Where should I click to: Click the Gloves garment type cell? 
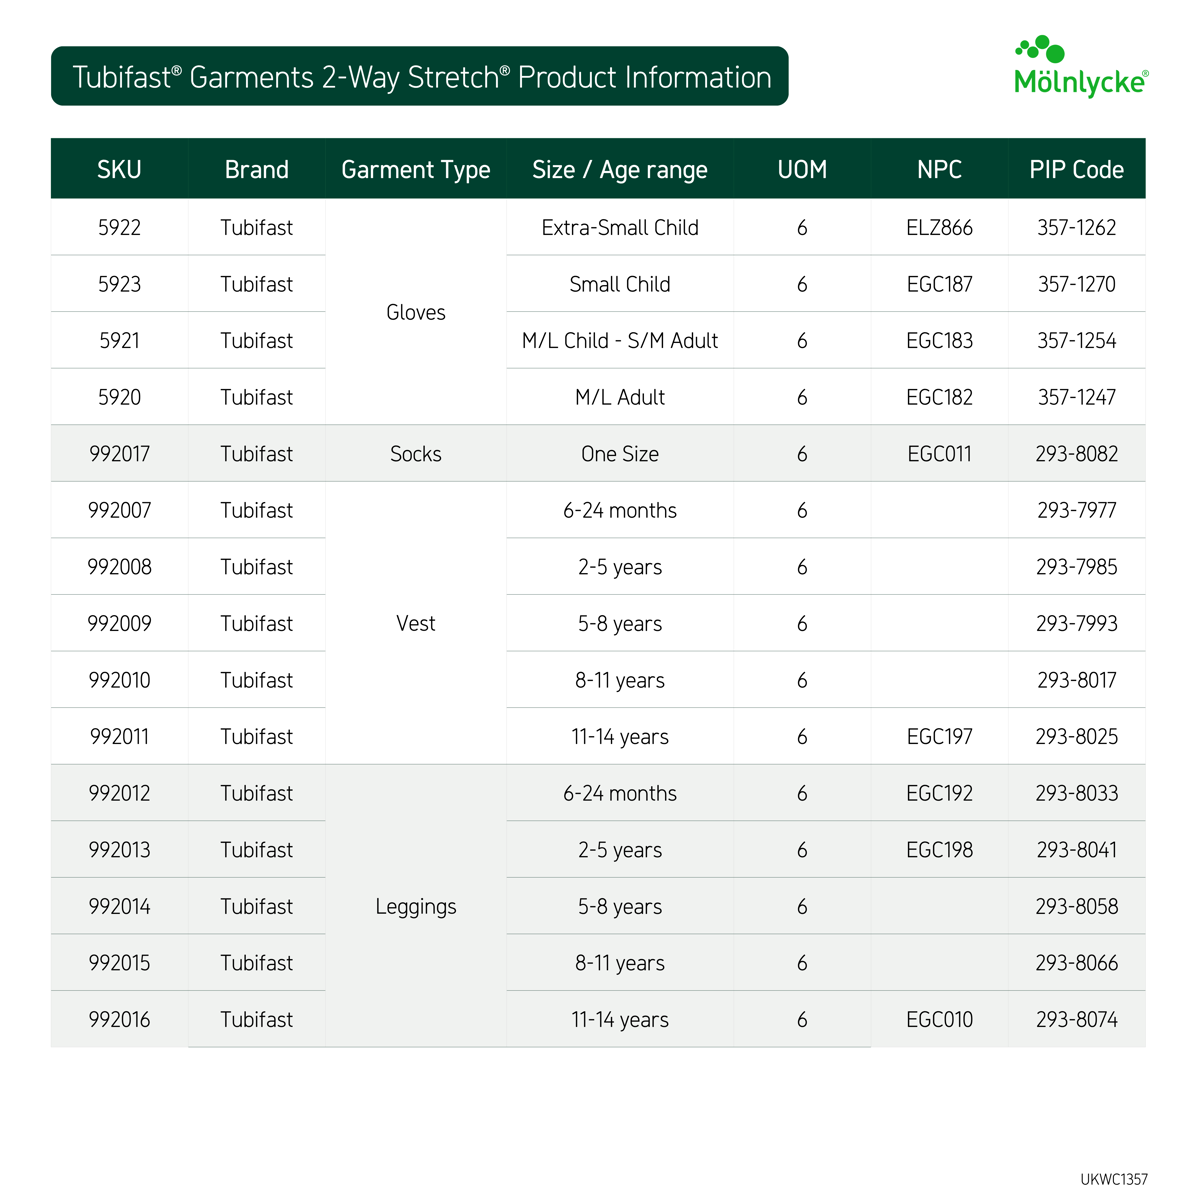[x=415, y=313]
